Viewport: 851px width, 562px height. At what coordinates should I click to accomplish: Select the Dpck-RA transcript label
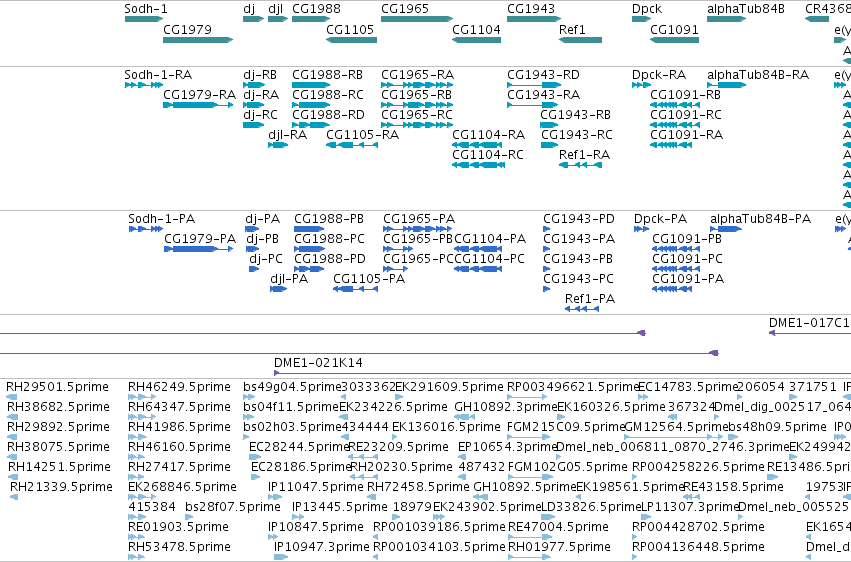tap(659, 74)
